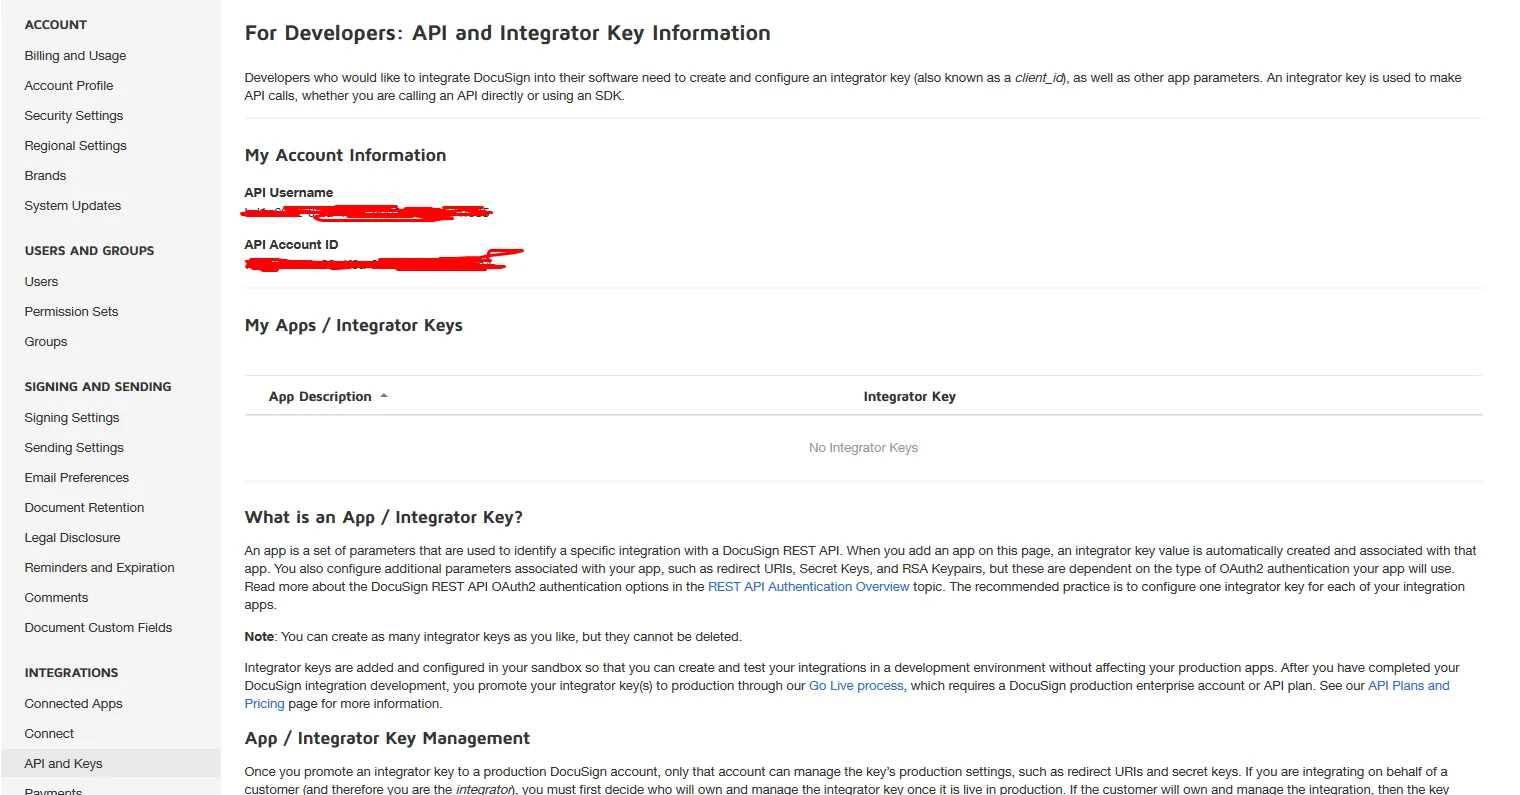Open Document Custom Fields

click(x=98, y=628)
